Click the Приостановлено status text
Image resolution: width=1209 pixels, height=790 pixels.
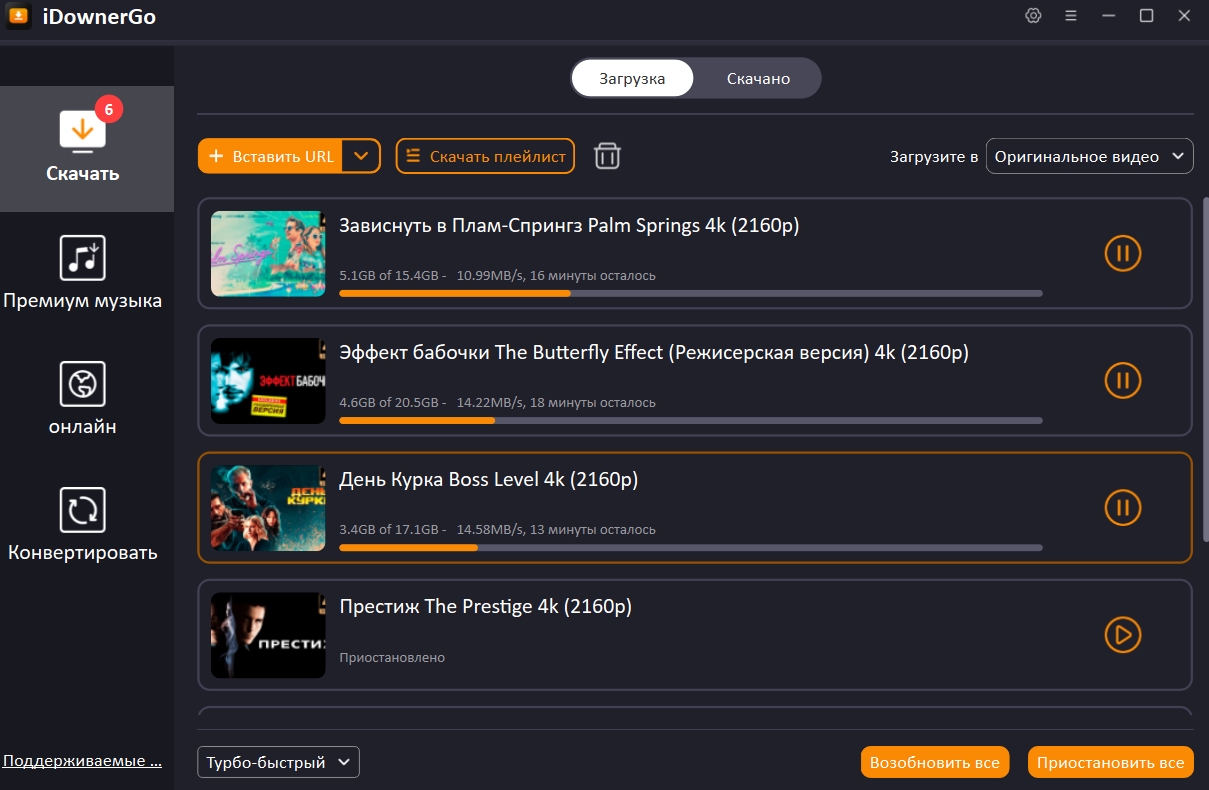392,658
